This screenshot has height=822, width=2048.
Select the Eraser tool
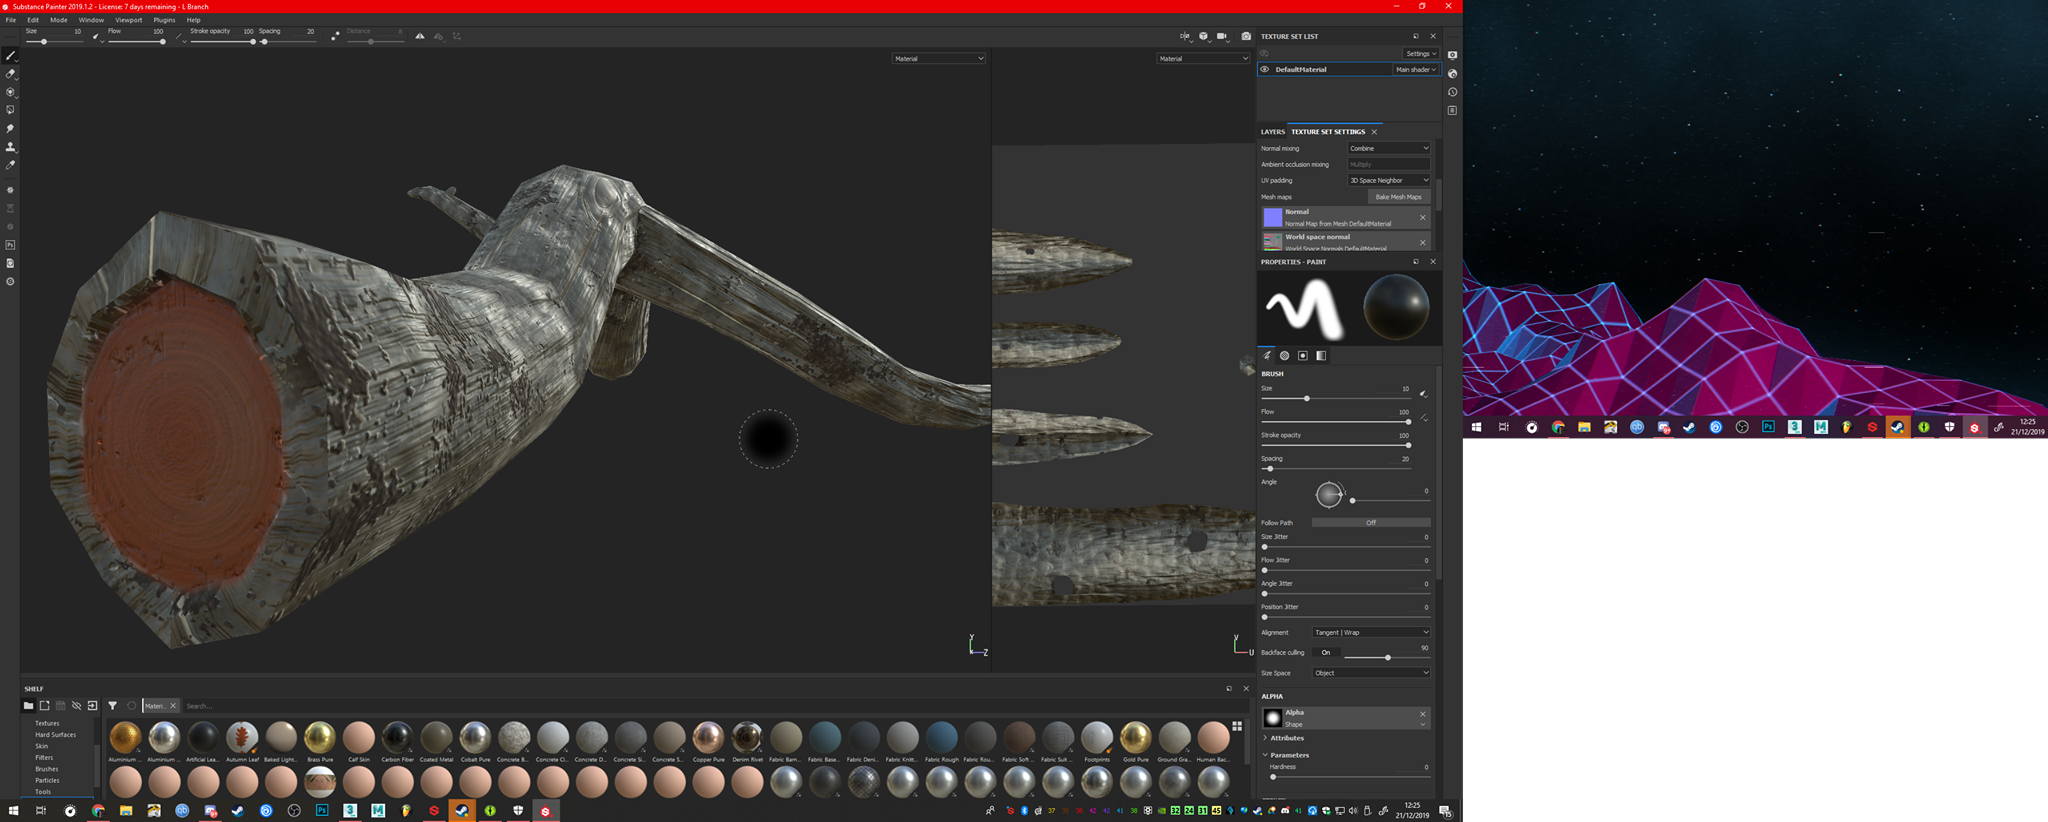coord(10,74)
